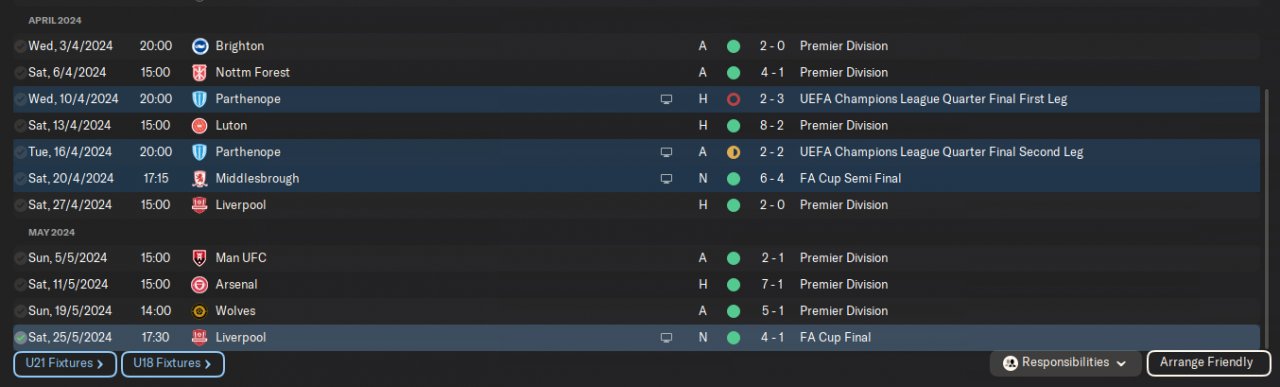Toggle the checkmark beside Sun, 5/5/2024 fixture
This screenshot has height=387, width=1280.
[21, 258]
